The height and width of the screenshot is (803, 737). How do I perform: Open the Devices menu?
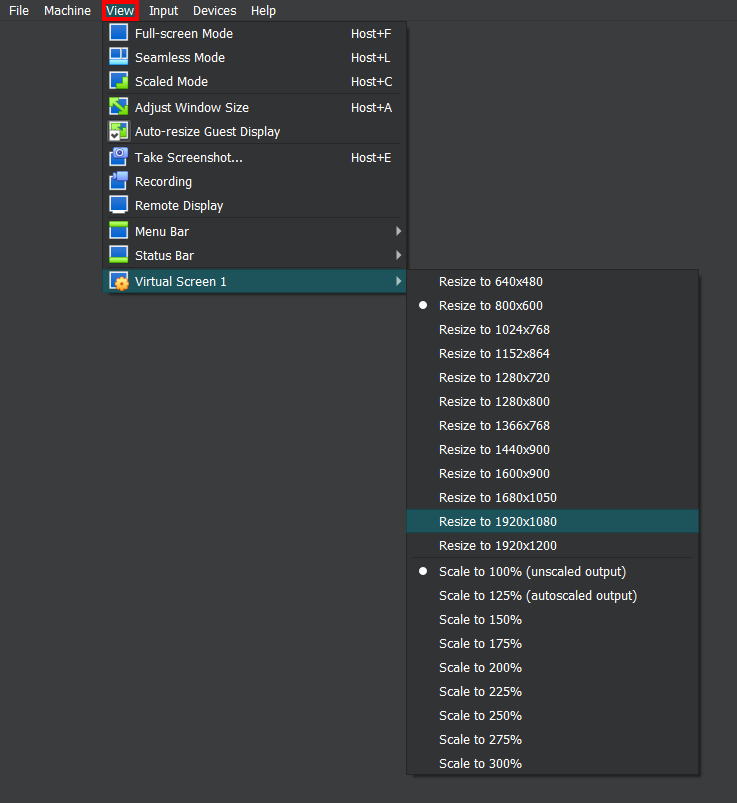coord(215,11)
